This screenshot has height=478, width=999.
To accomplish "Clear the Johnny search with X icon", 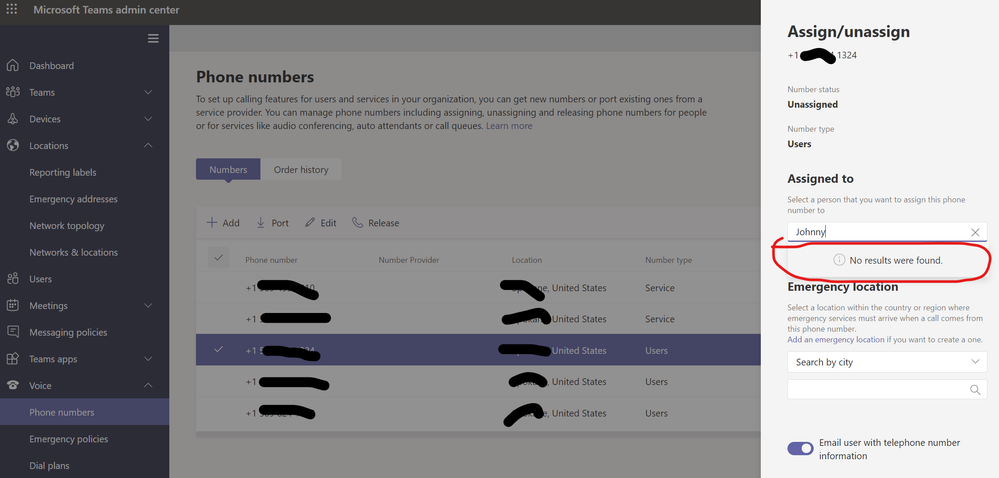I will tap(975, 232).
